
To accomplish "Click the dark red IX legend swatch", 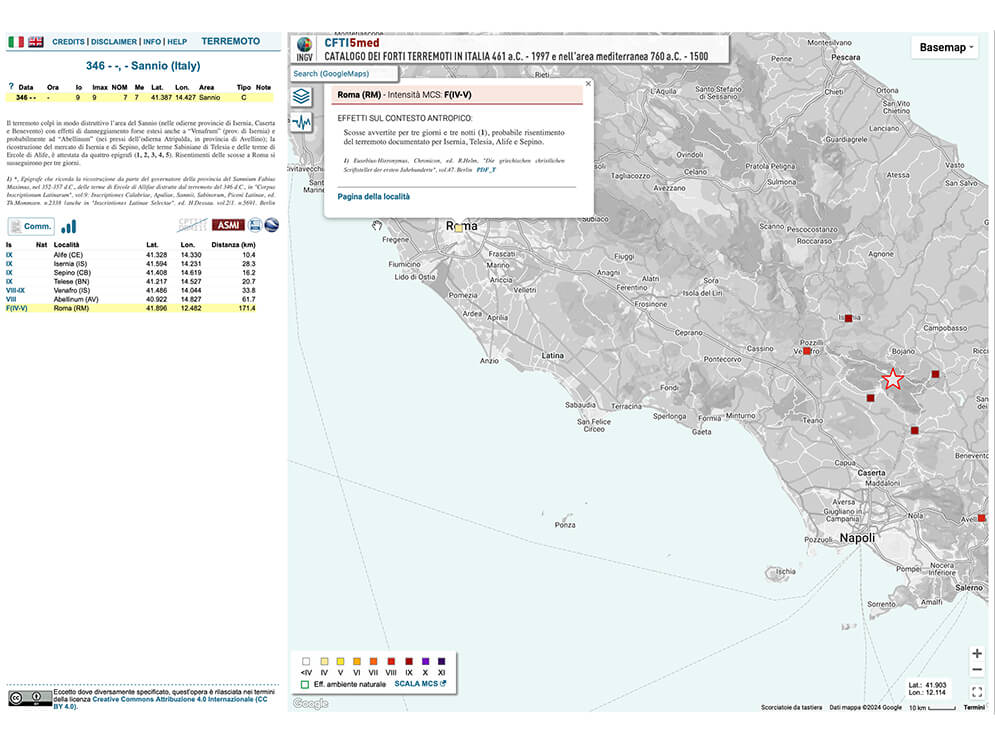I will 409,662.
